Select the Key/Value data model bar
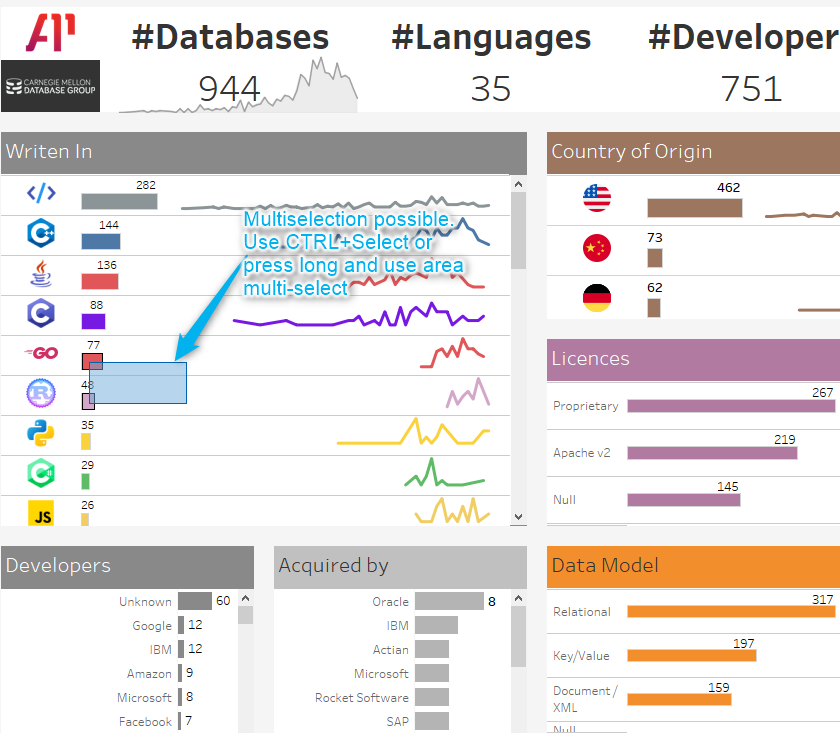Image resolution: width=840 pixels, height=733 pixels. pos(692,656)
